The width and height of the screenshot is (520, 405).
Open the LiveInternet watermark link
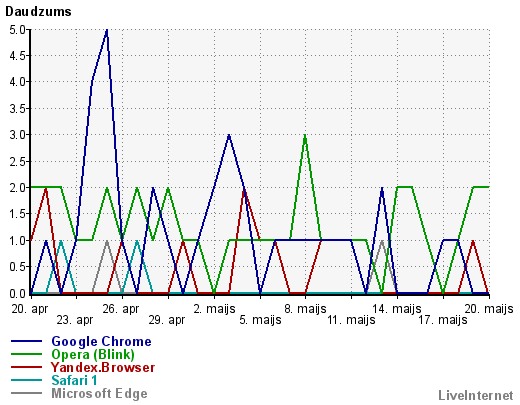pyautogui.click(x=476, y=395)
